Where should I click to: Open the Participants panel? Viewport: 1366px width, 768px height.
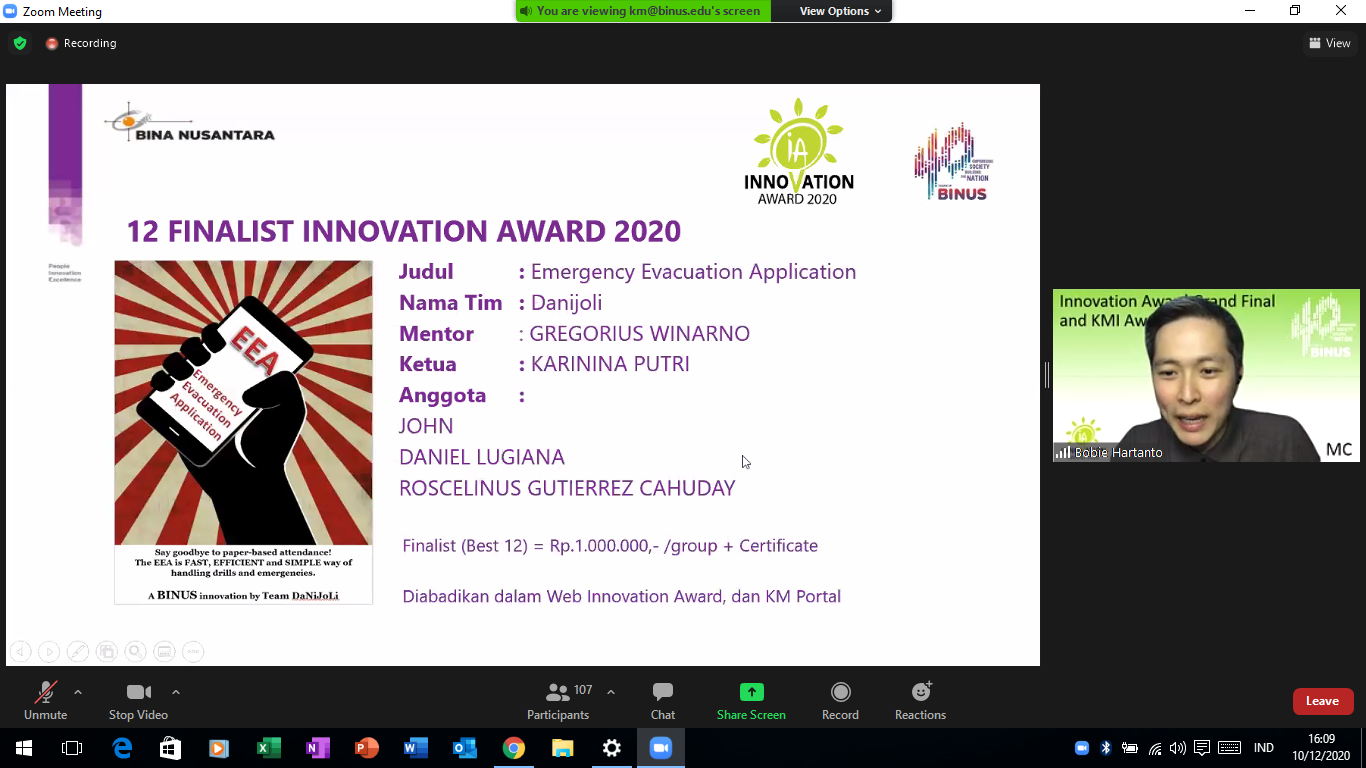click(x=559, y=700)
